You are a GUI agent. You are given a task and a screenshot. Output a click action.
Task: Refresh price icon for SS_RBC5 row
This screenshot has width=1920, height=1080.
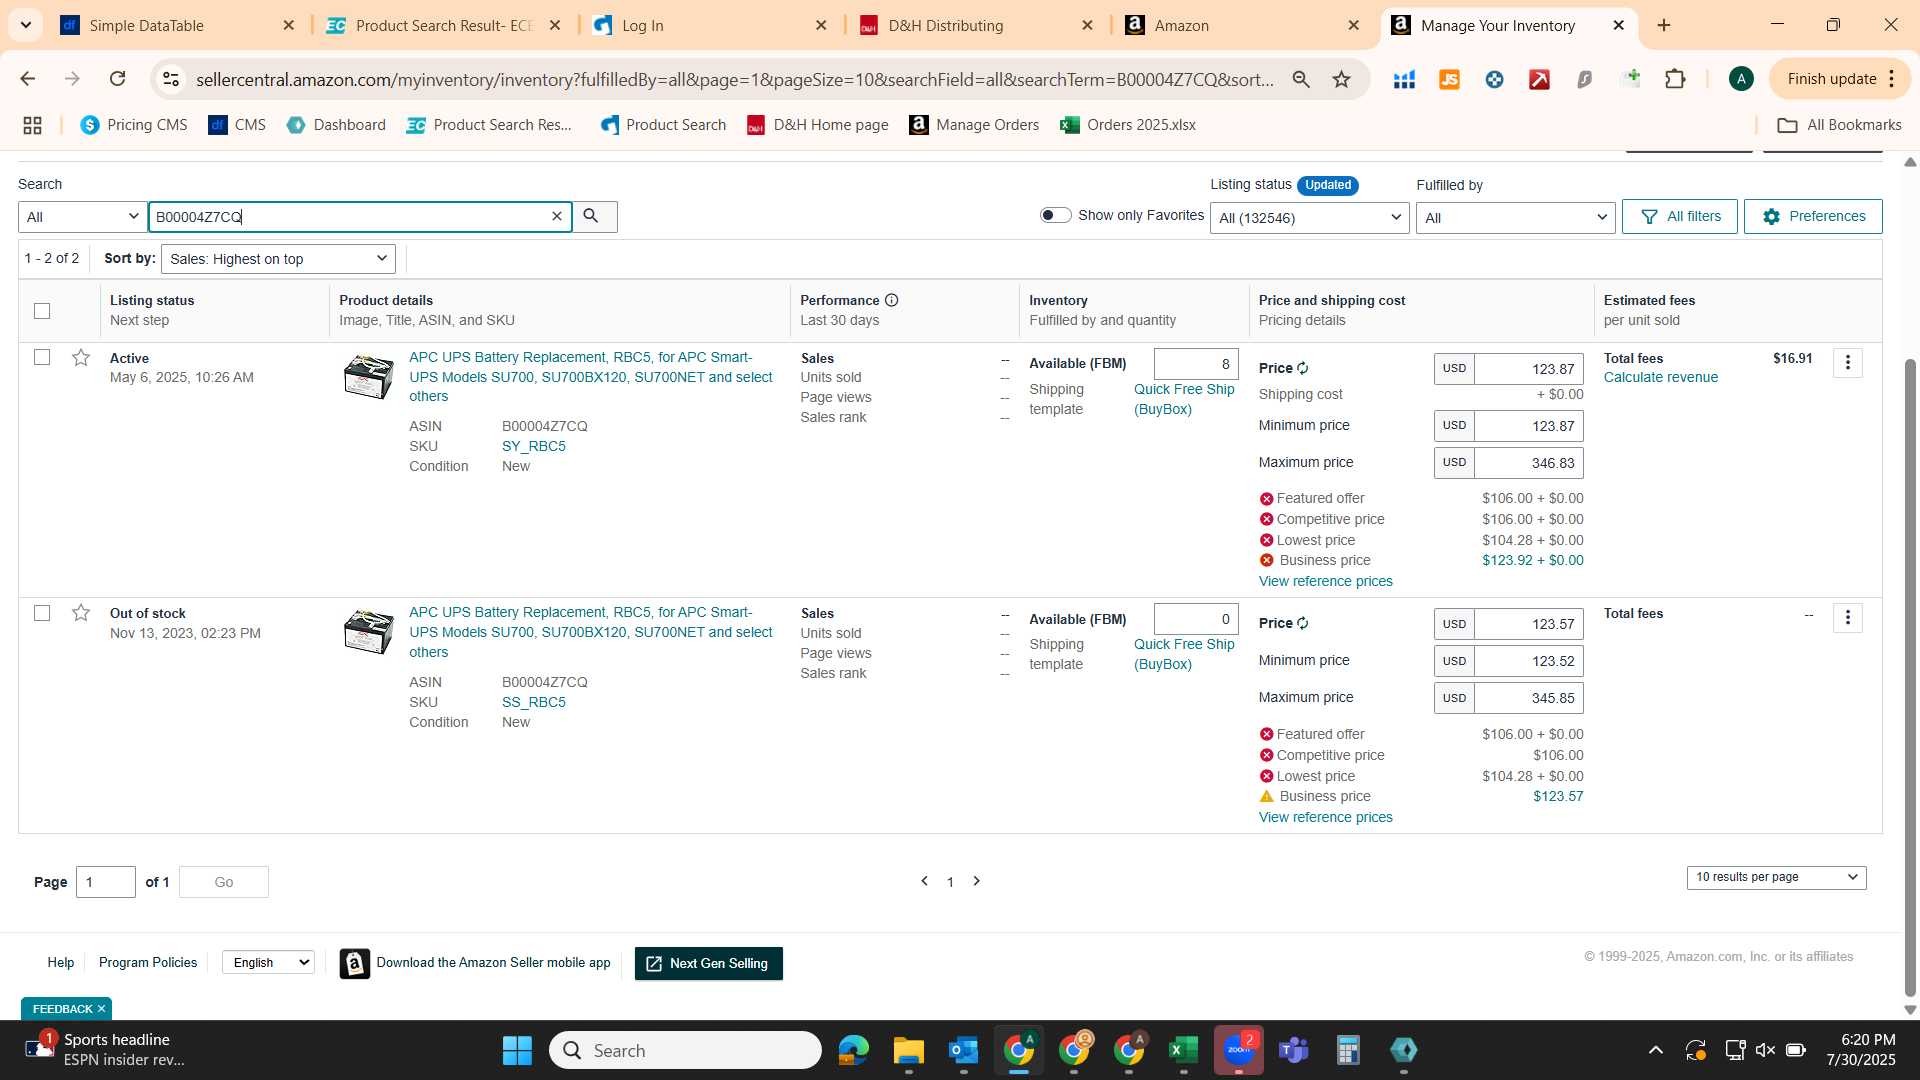(x=1303, y=623)
